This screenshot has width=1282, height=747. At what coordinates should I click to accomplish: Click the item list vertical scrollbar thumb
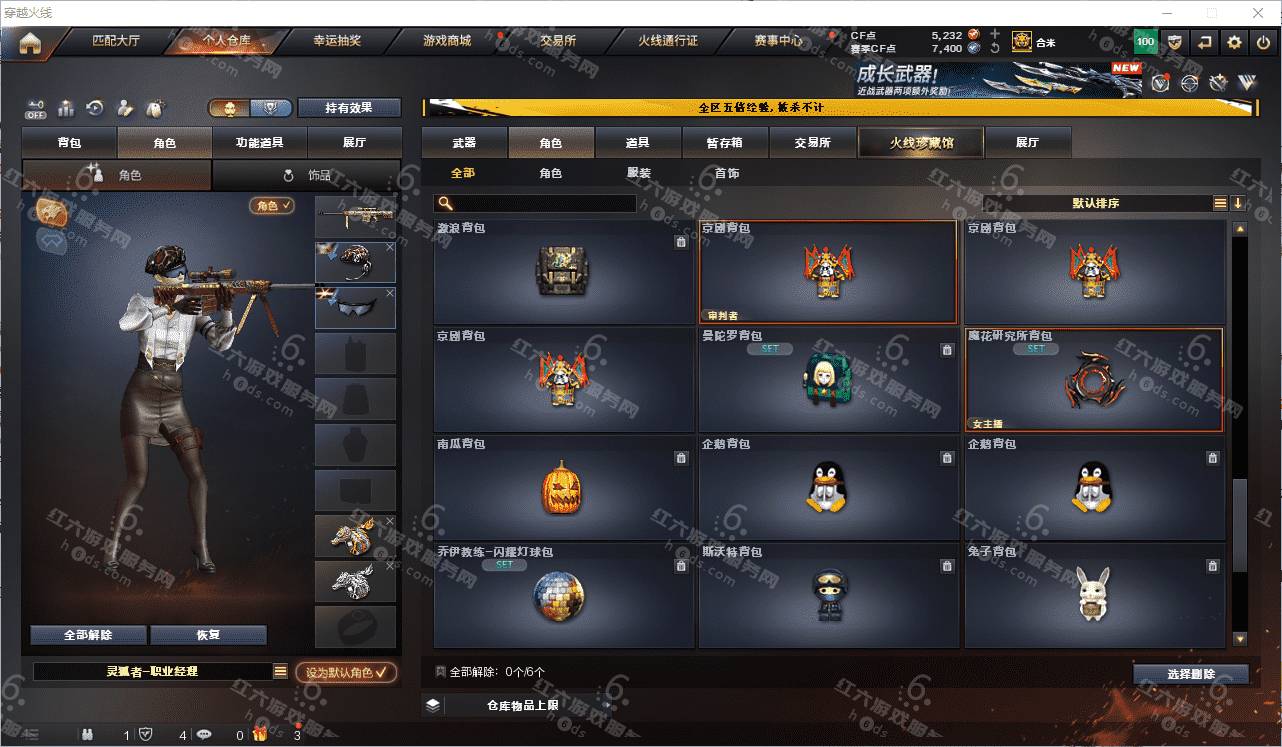tap(1240, 526)
